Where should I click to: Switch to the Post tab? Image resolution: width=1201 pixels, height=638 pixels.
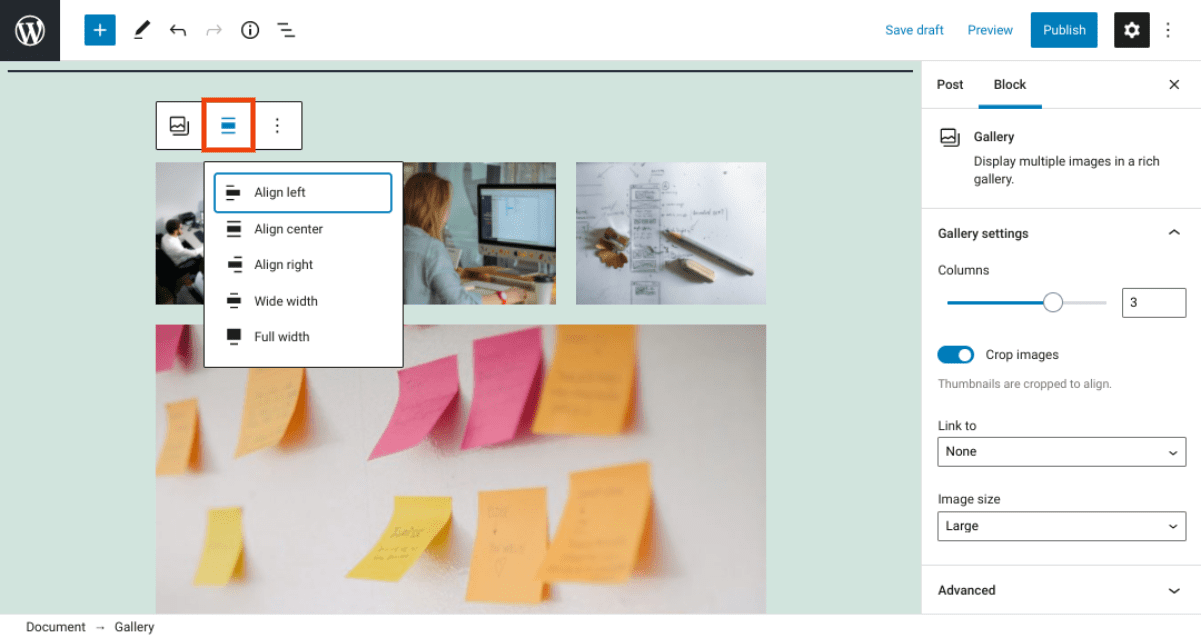click(950, 85)
